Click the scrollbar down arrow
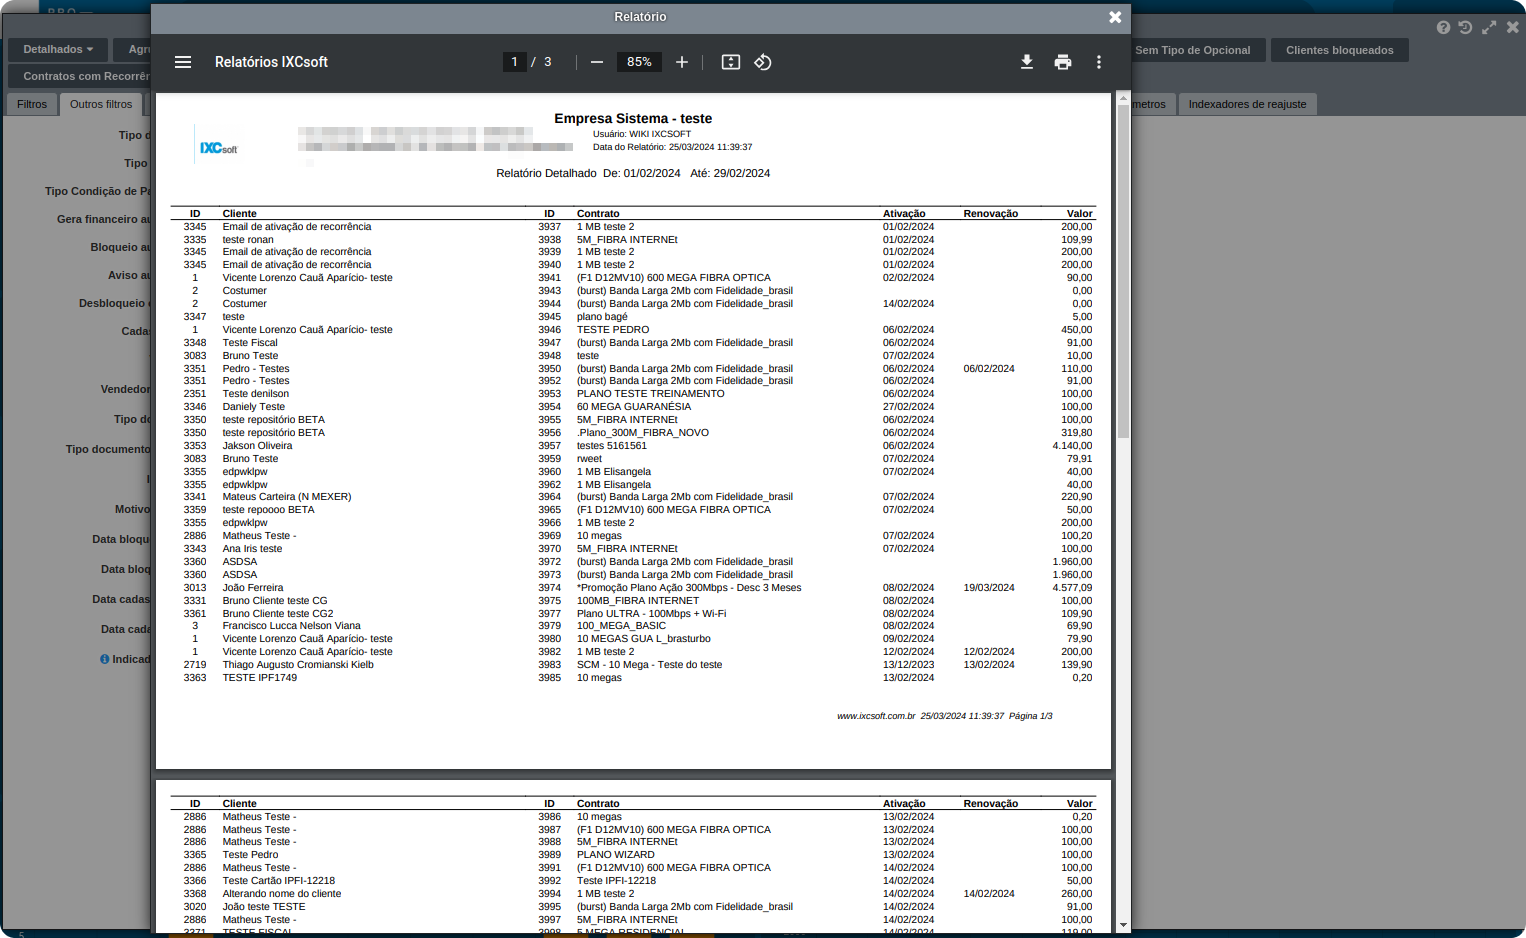The height and width of the screenshot is (938, 1526). click(x=1123, y=925)
